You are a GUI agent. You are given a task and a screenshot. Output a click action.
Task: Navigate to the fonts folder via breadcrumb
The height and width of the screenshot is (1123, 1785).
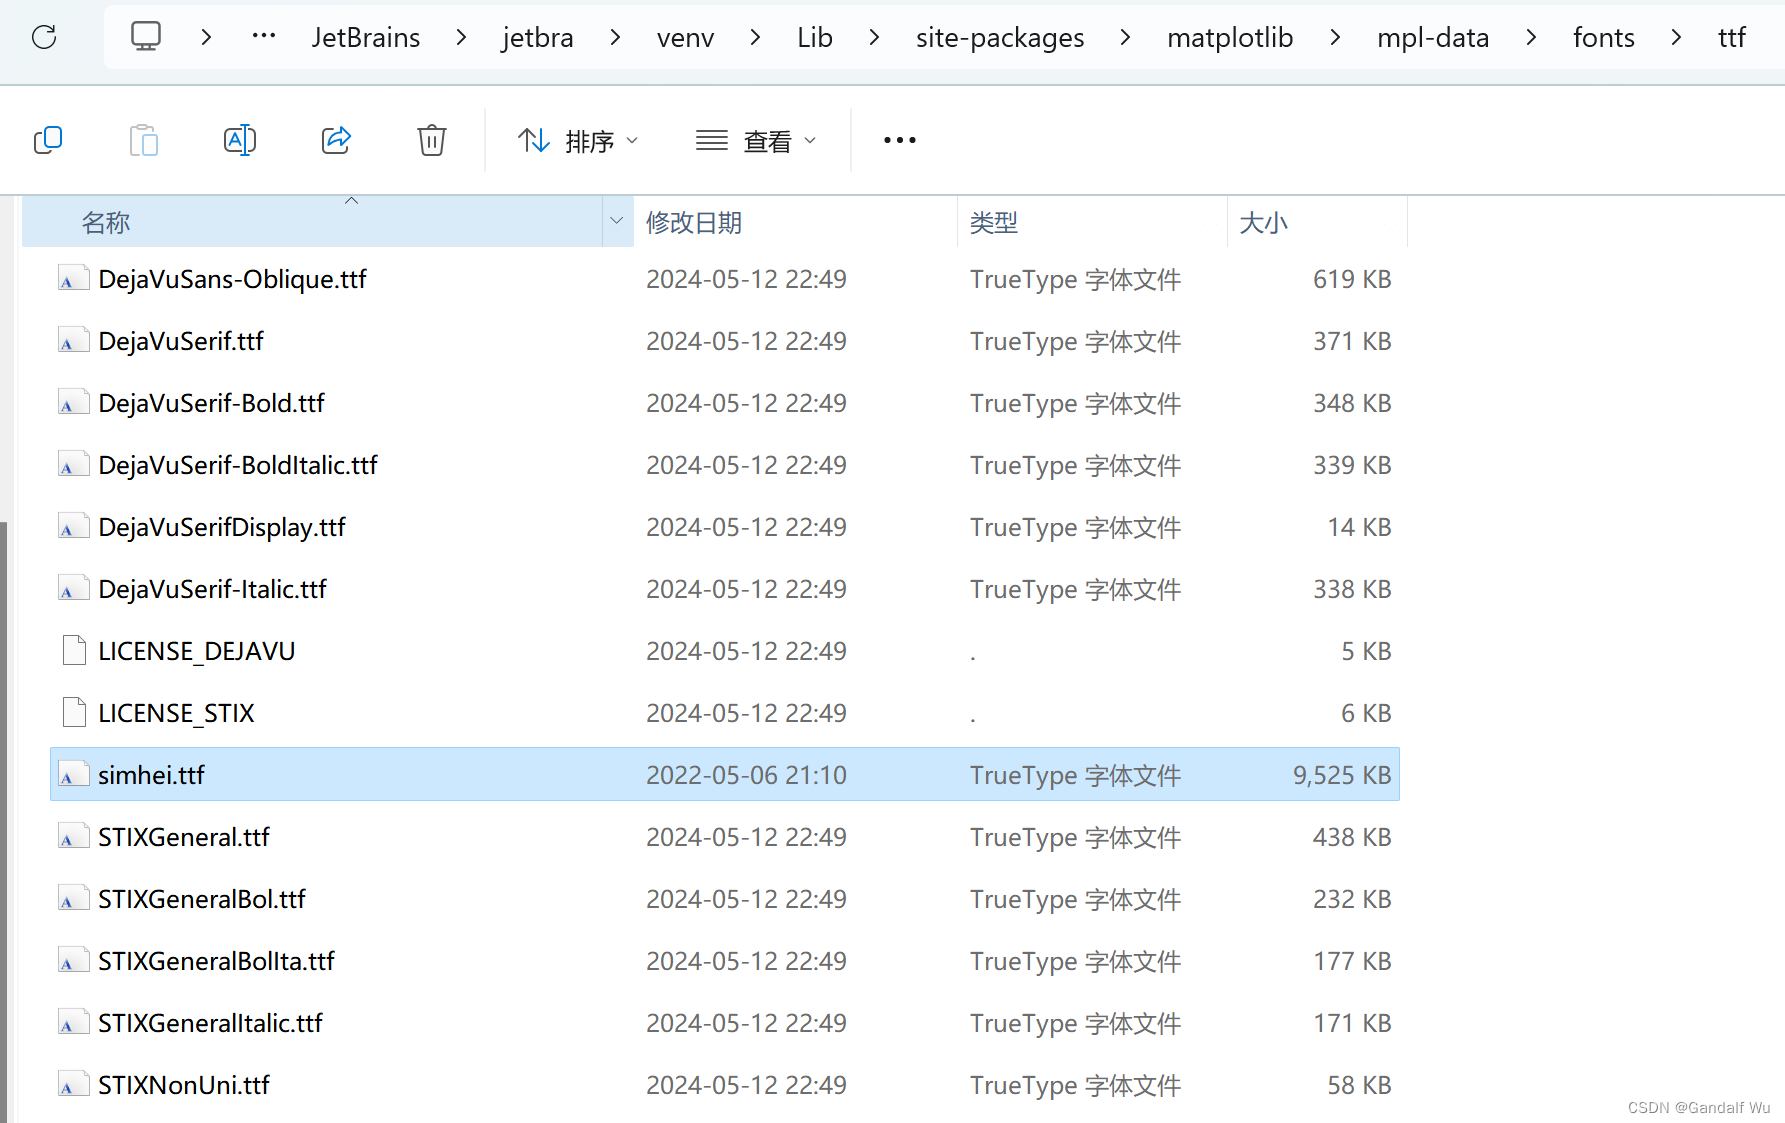tap(1602, 36)
